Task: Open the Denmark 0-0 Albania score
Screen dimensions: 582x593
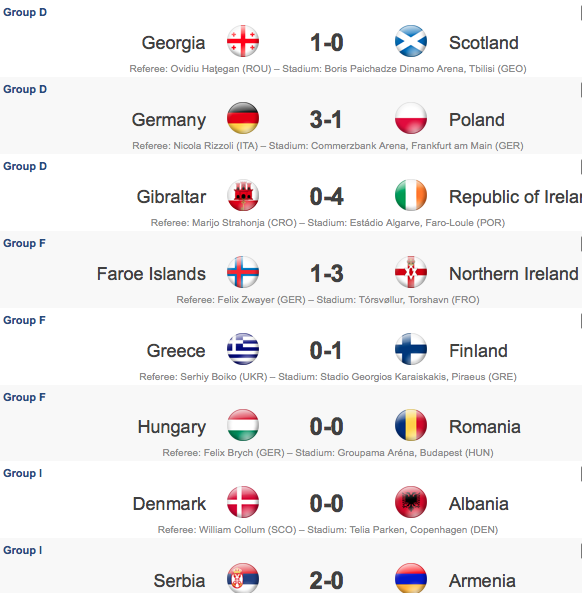Action: pyautogui.click(x=326, y=504)
